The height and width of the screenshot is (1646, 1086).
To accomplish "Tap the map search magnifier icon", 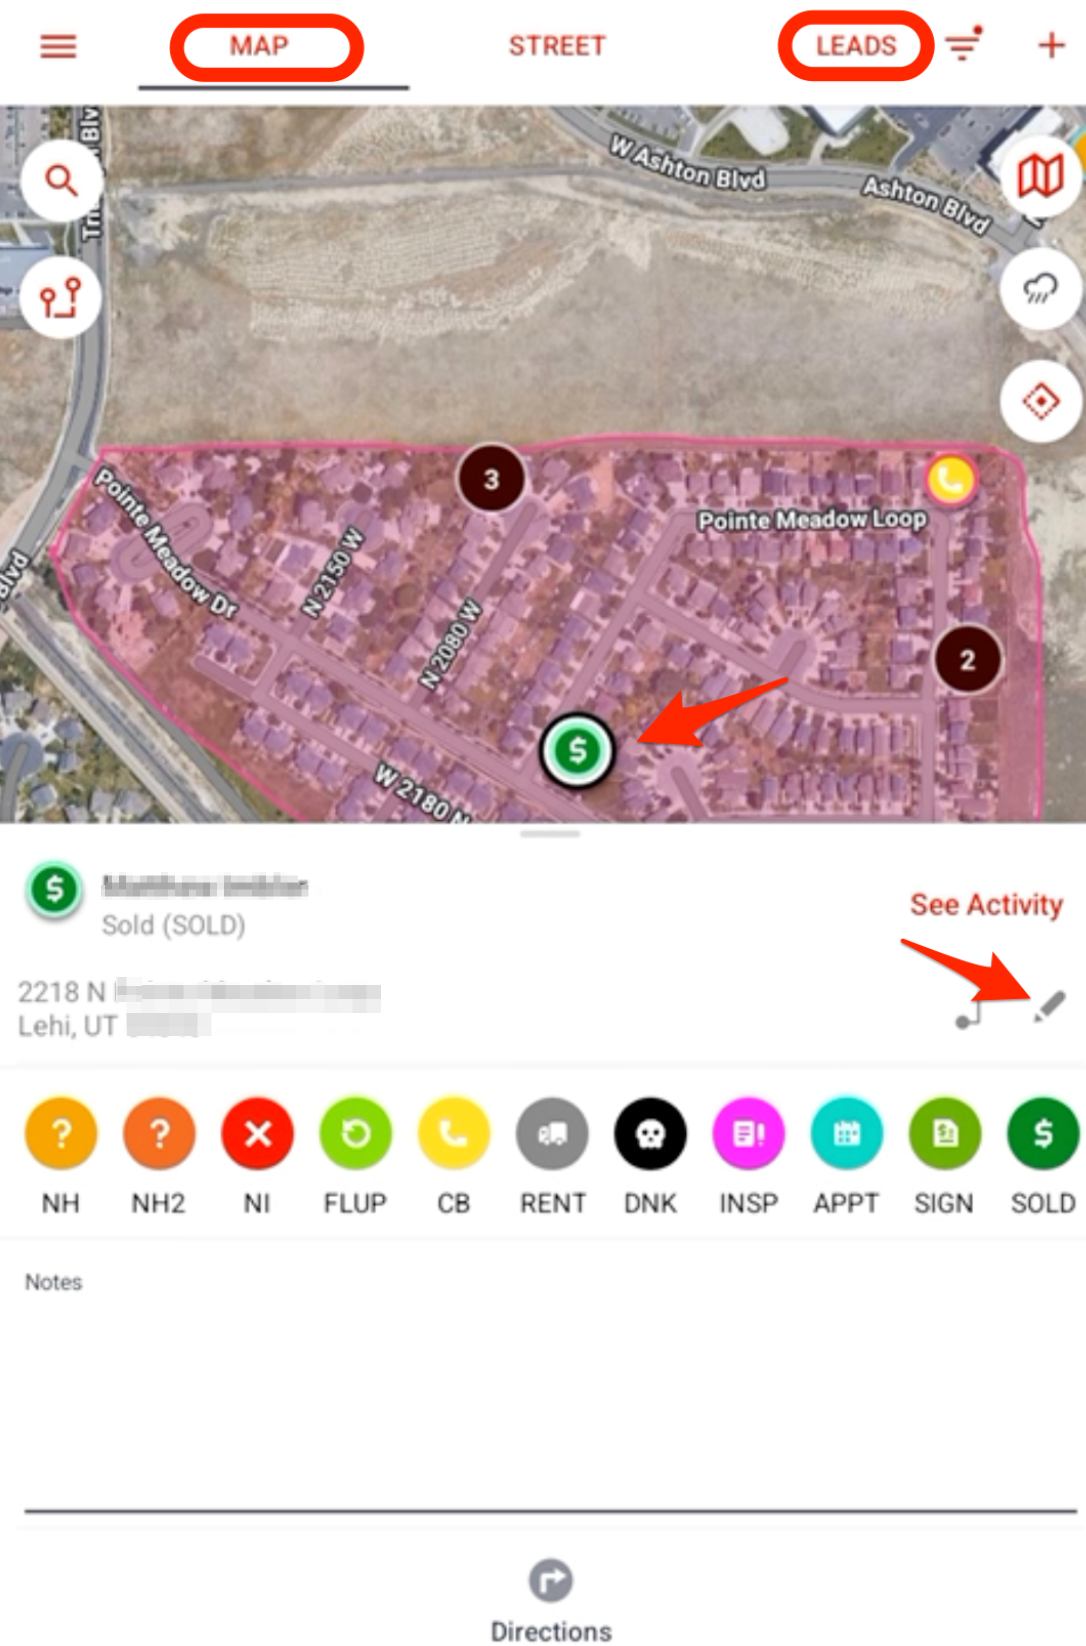I will [61, 181].
